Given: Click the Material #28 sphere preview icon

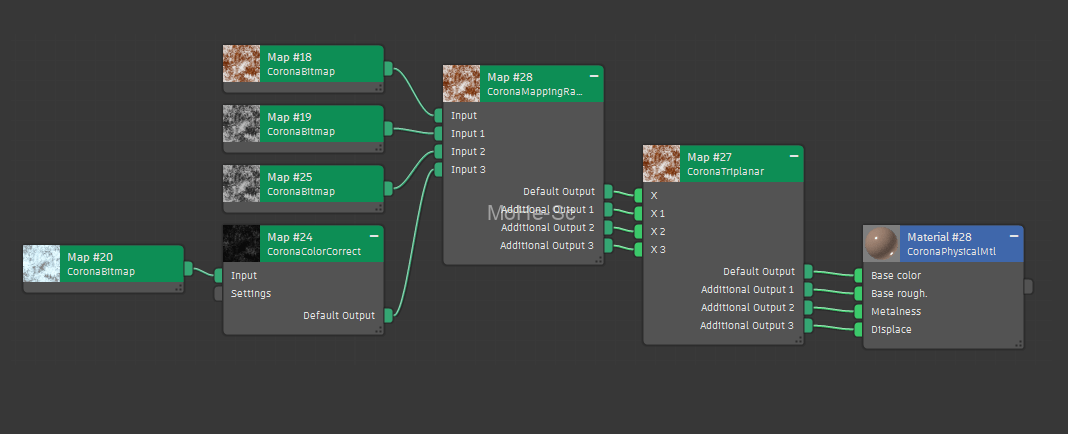Looking at the screenshot, I should coord(882,244).
